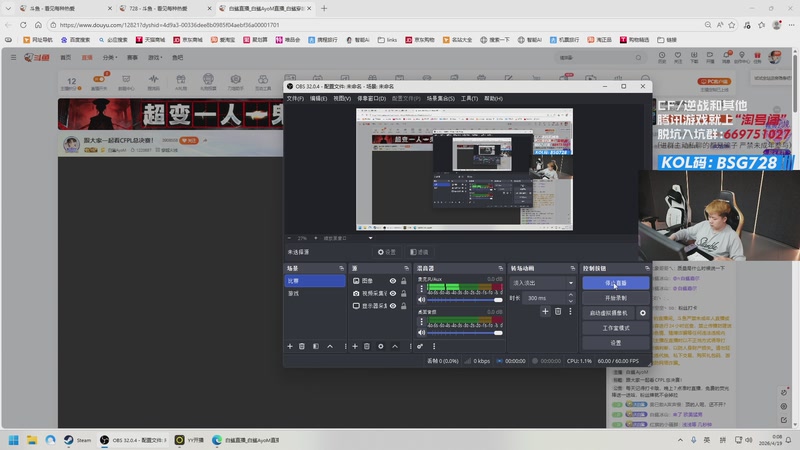Undock the Audio Mixer panel with its float icon

click(501, 268)
